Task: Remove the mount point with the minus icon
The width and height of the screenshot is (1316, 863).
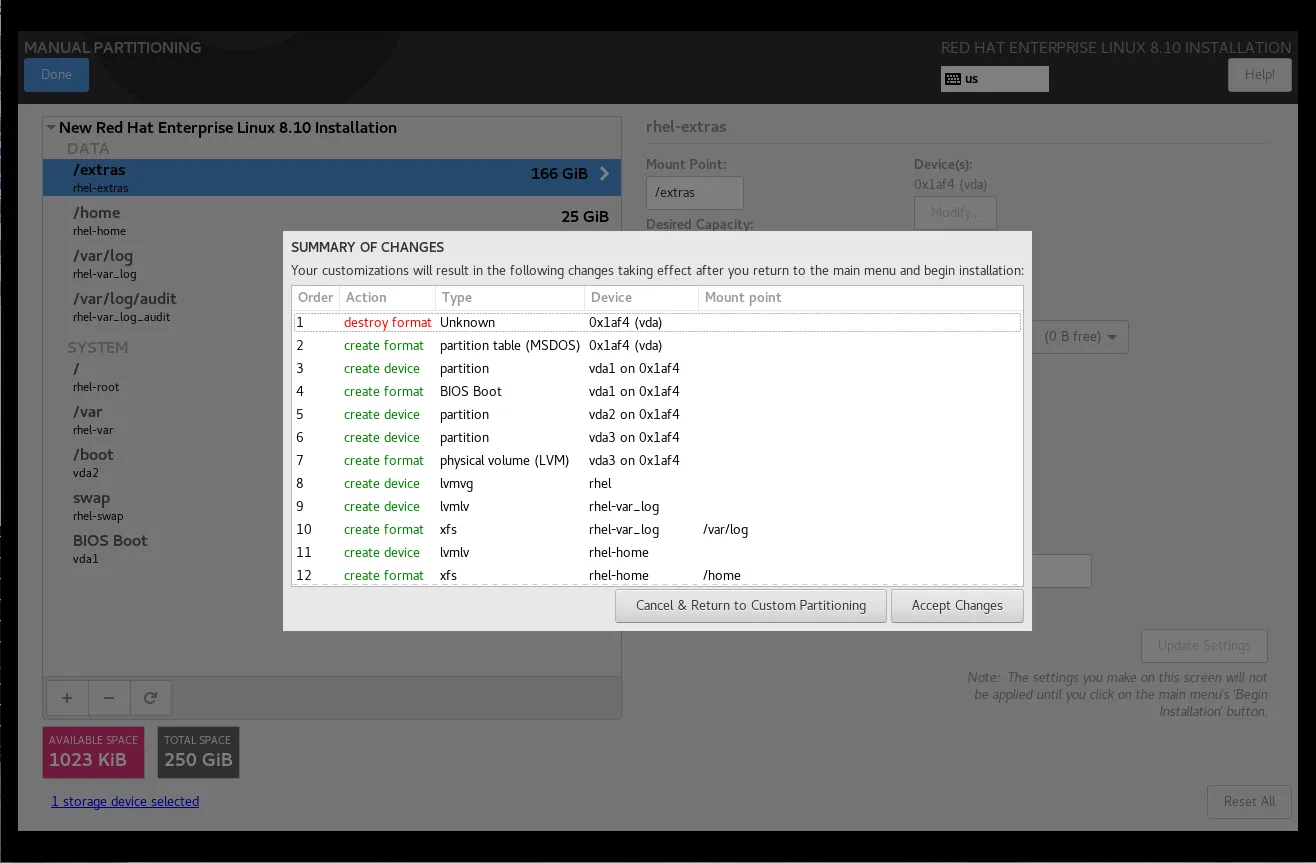Action: pos(109,698)
